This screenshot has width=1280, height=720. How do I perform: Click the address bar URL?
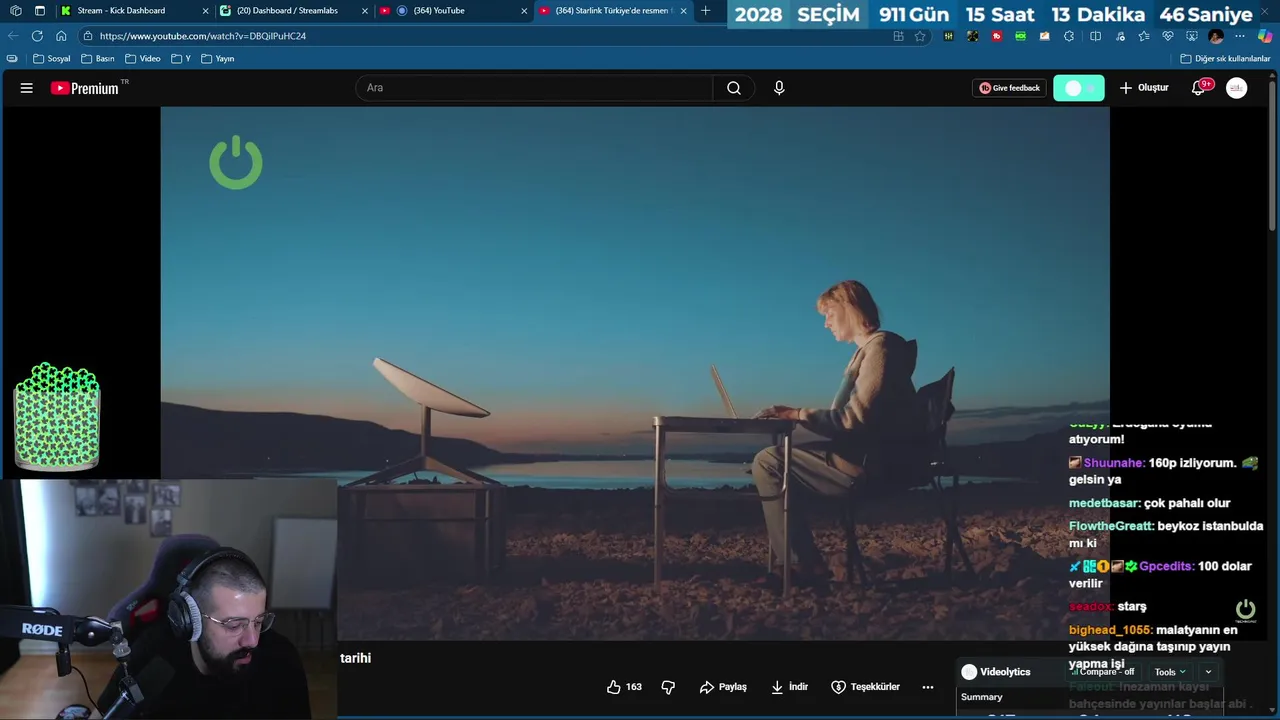pyautogui.click(x=203, y=36)
